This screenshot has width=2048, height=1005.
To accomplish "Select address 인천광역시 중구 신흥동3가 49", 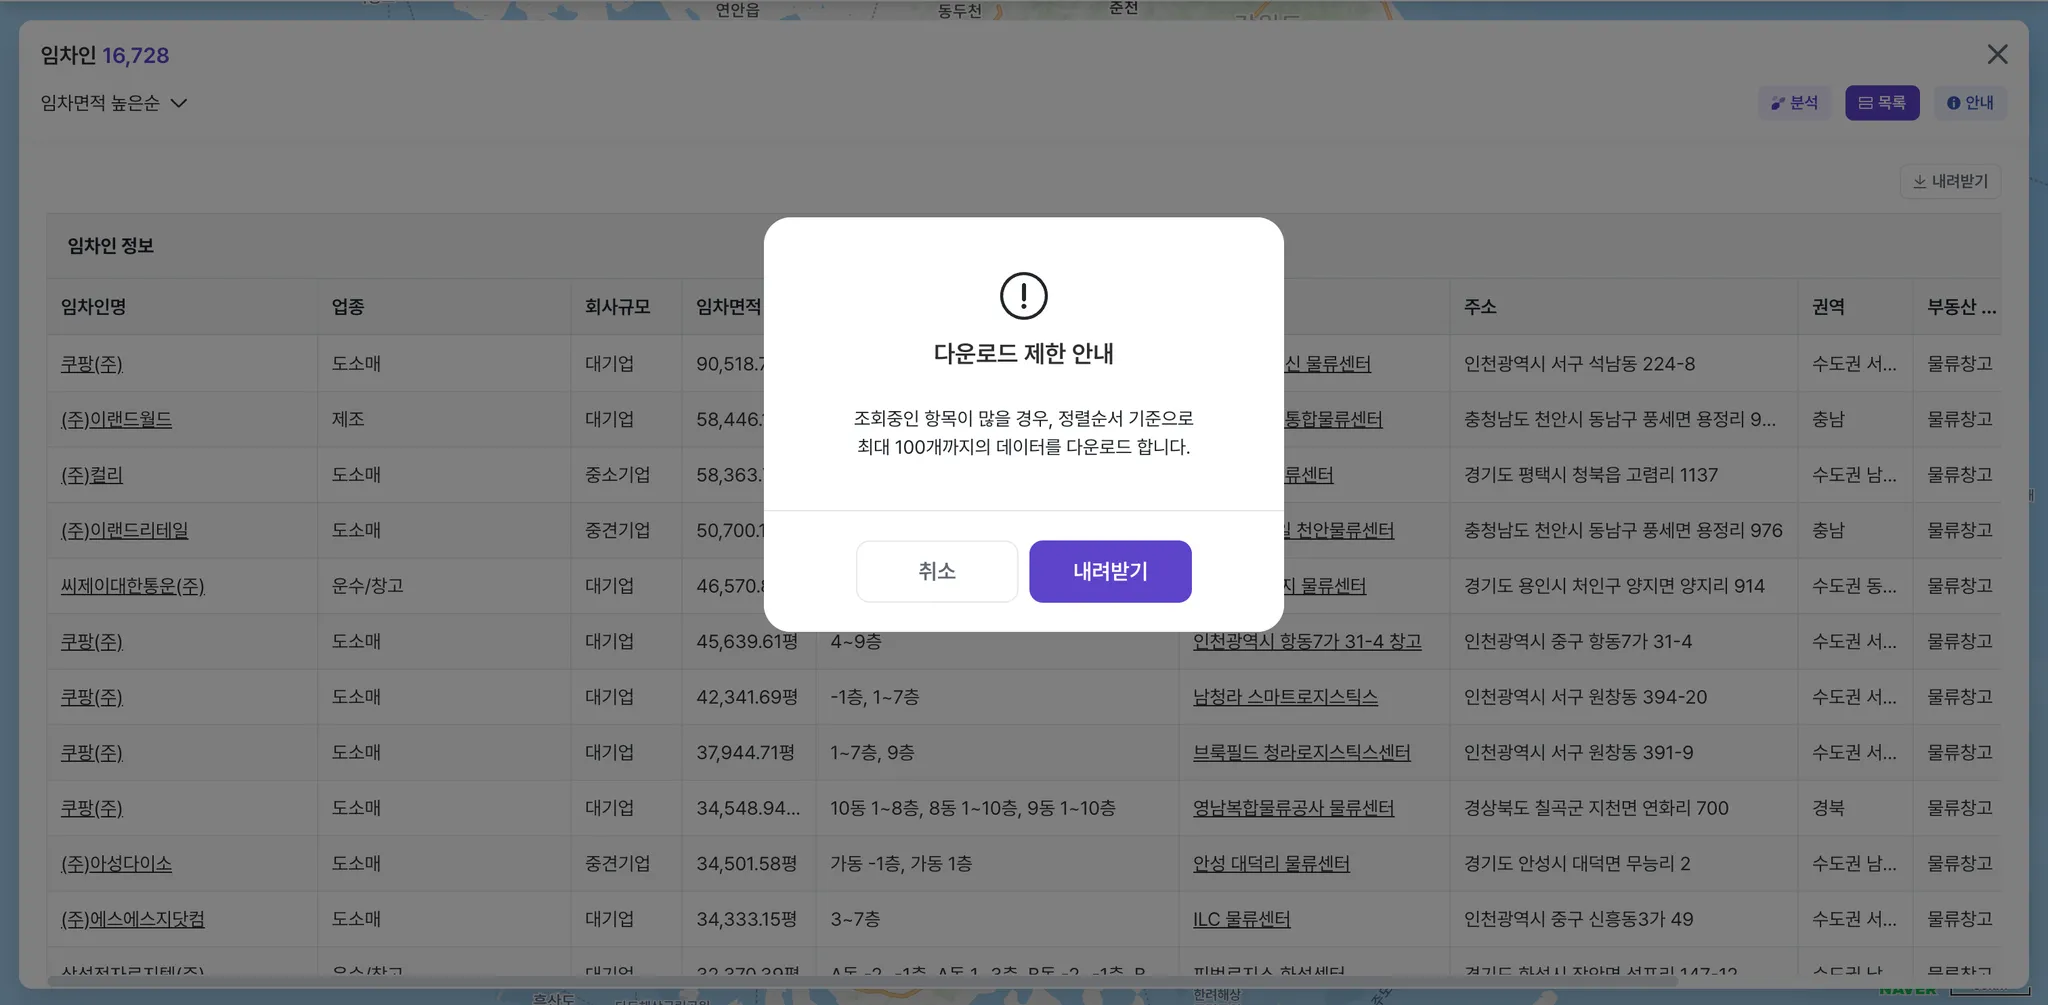I will tap(1578, 919).
